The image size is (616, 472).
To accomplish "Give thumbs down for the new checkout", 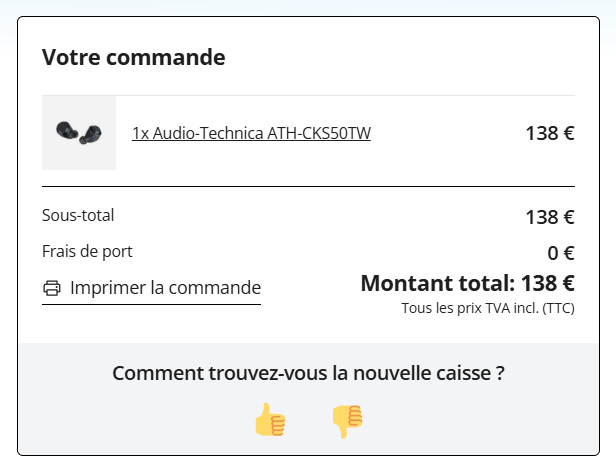I will pyautogui.click(x=347, y=421).
